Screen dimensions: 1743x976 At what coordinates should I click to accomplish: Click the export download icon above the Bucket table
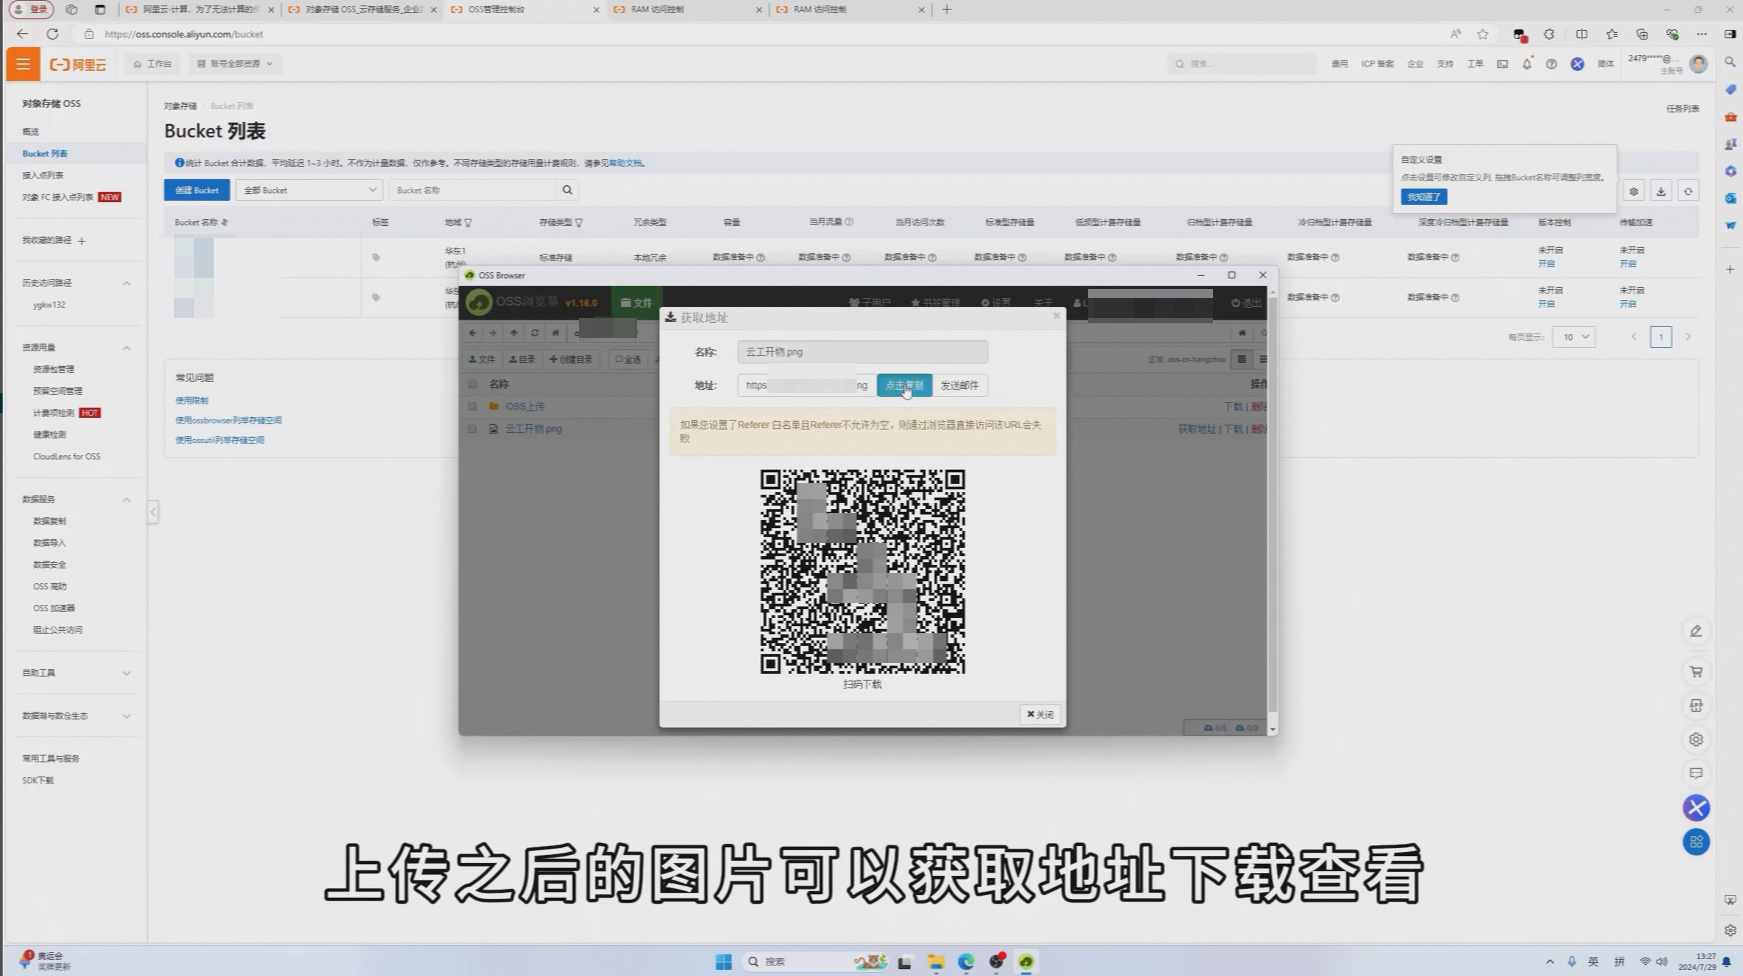pyautogui.click(x=1661, y=191)
